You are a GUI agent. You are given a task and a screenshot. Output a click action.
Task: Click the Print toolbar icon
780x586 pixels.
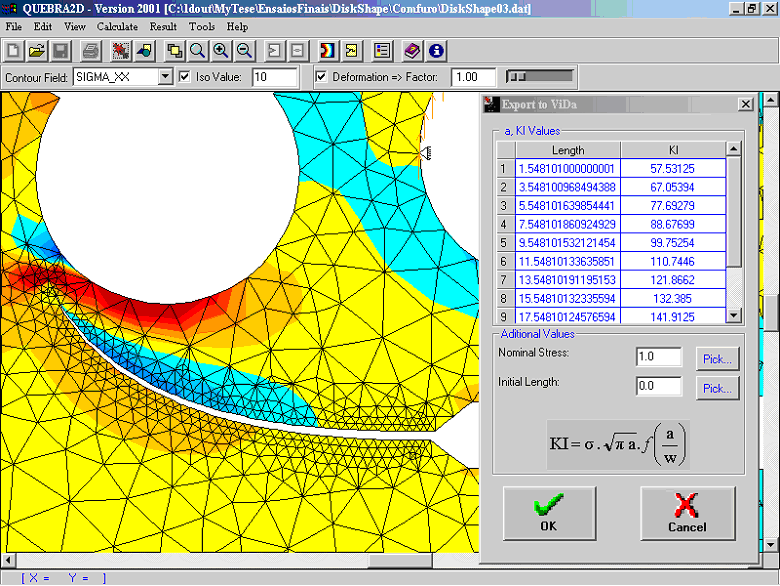pos(91,50)
